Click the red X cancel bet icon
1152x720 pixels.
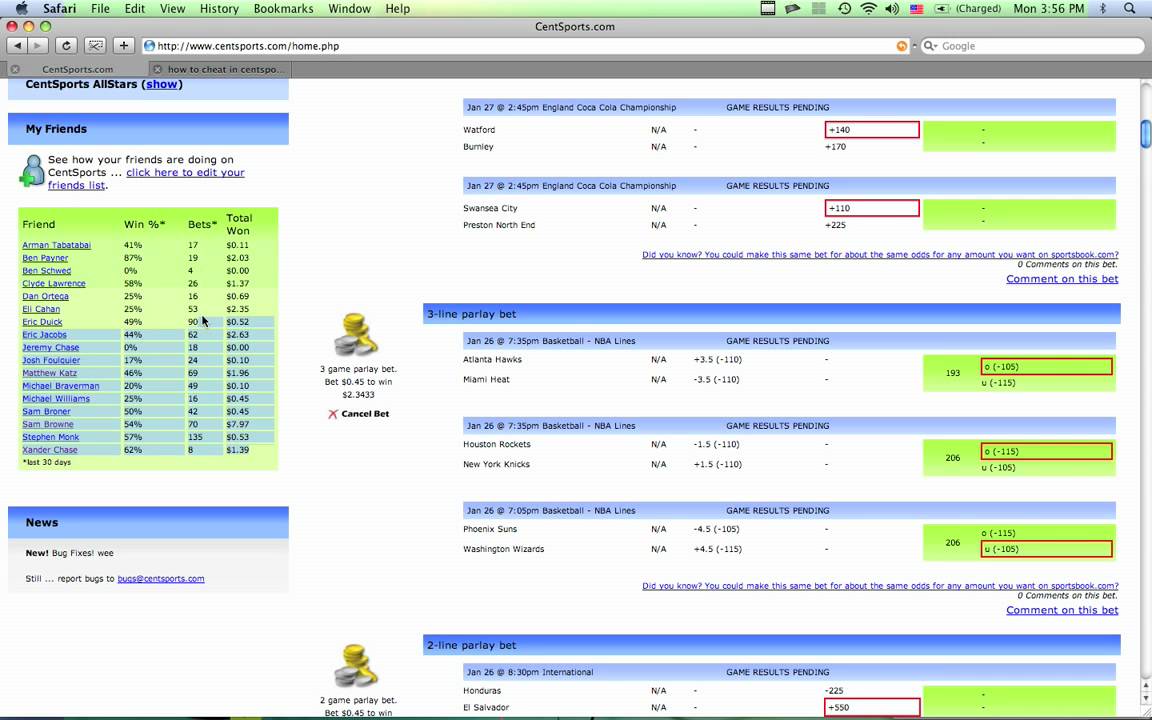[x=332, y=414]
